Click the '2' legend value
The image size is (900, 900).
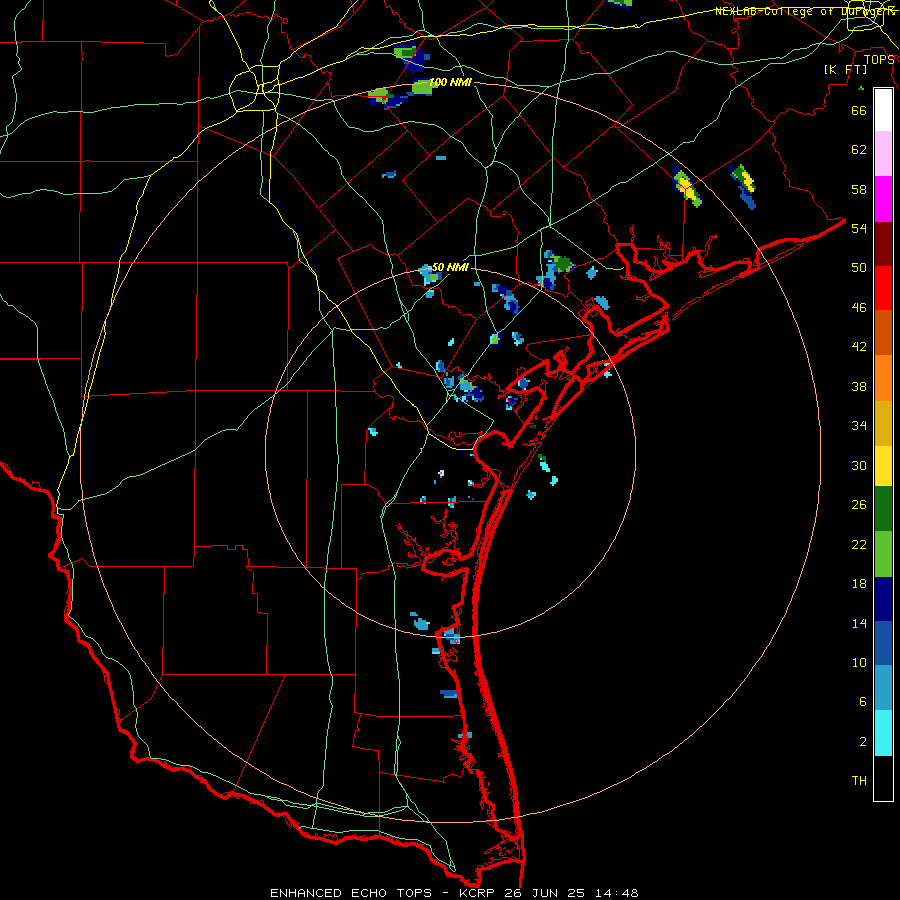862,742
